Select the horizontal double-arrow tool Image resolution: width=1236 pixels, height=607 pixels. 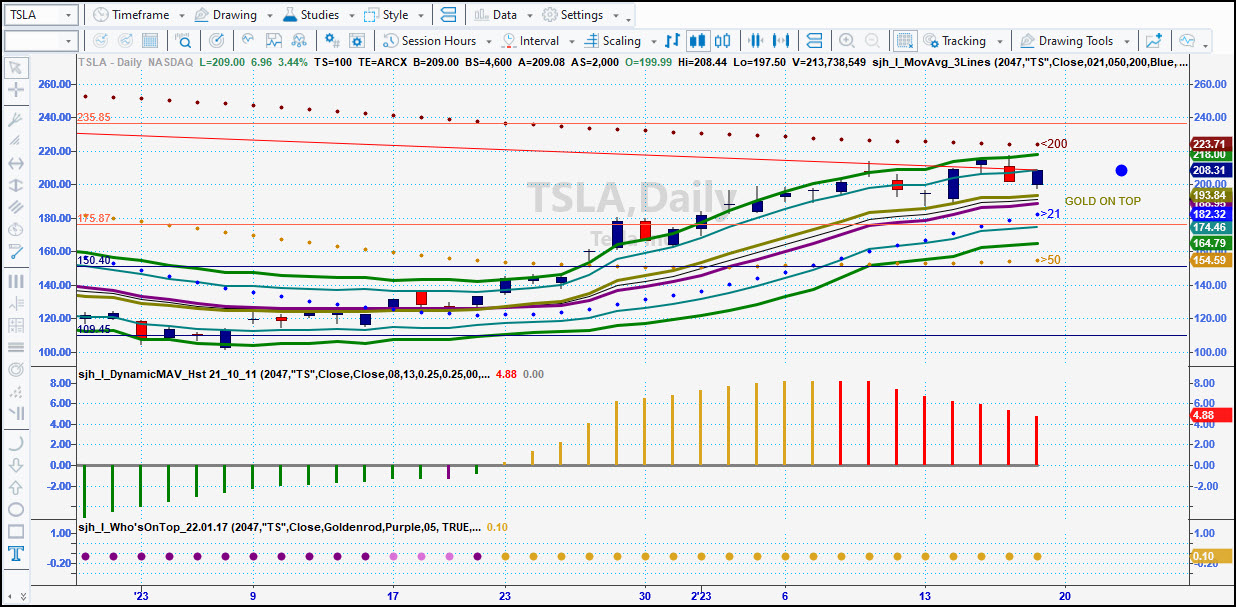point(16,163)
